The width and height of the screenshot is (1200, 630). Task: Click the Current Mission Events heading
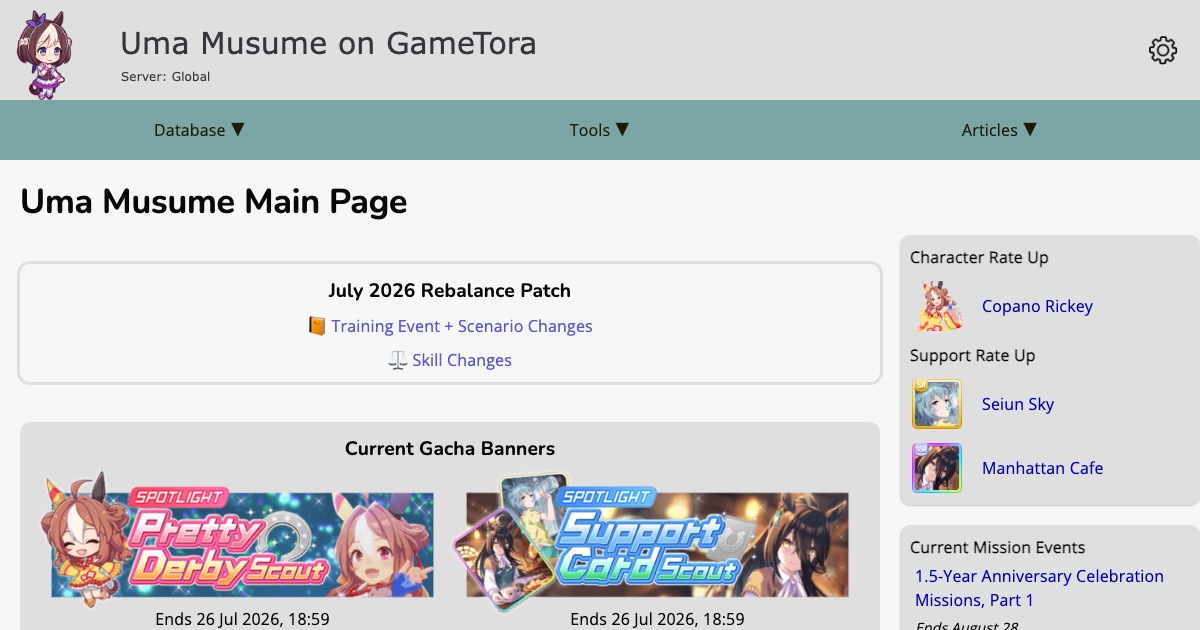click(997, 548)
